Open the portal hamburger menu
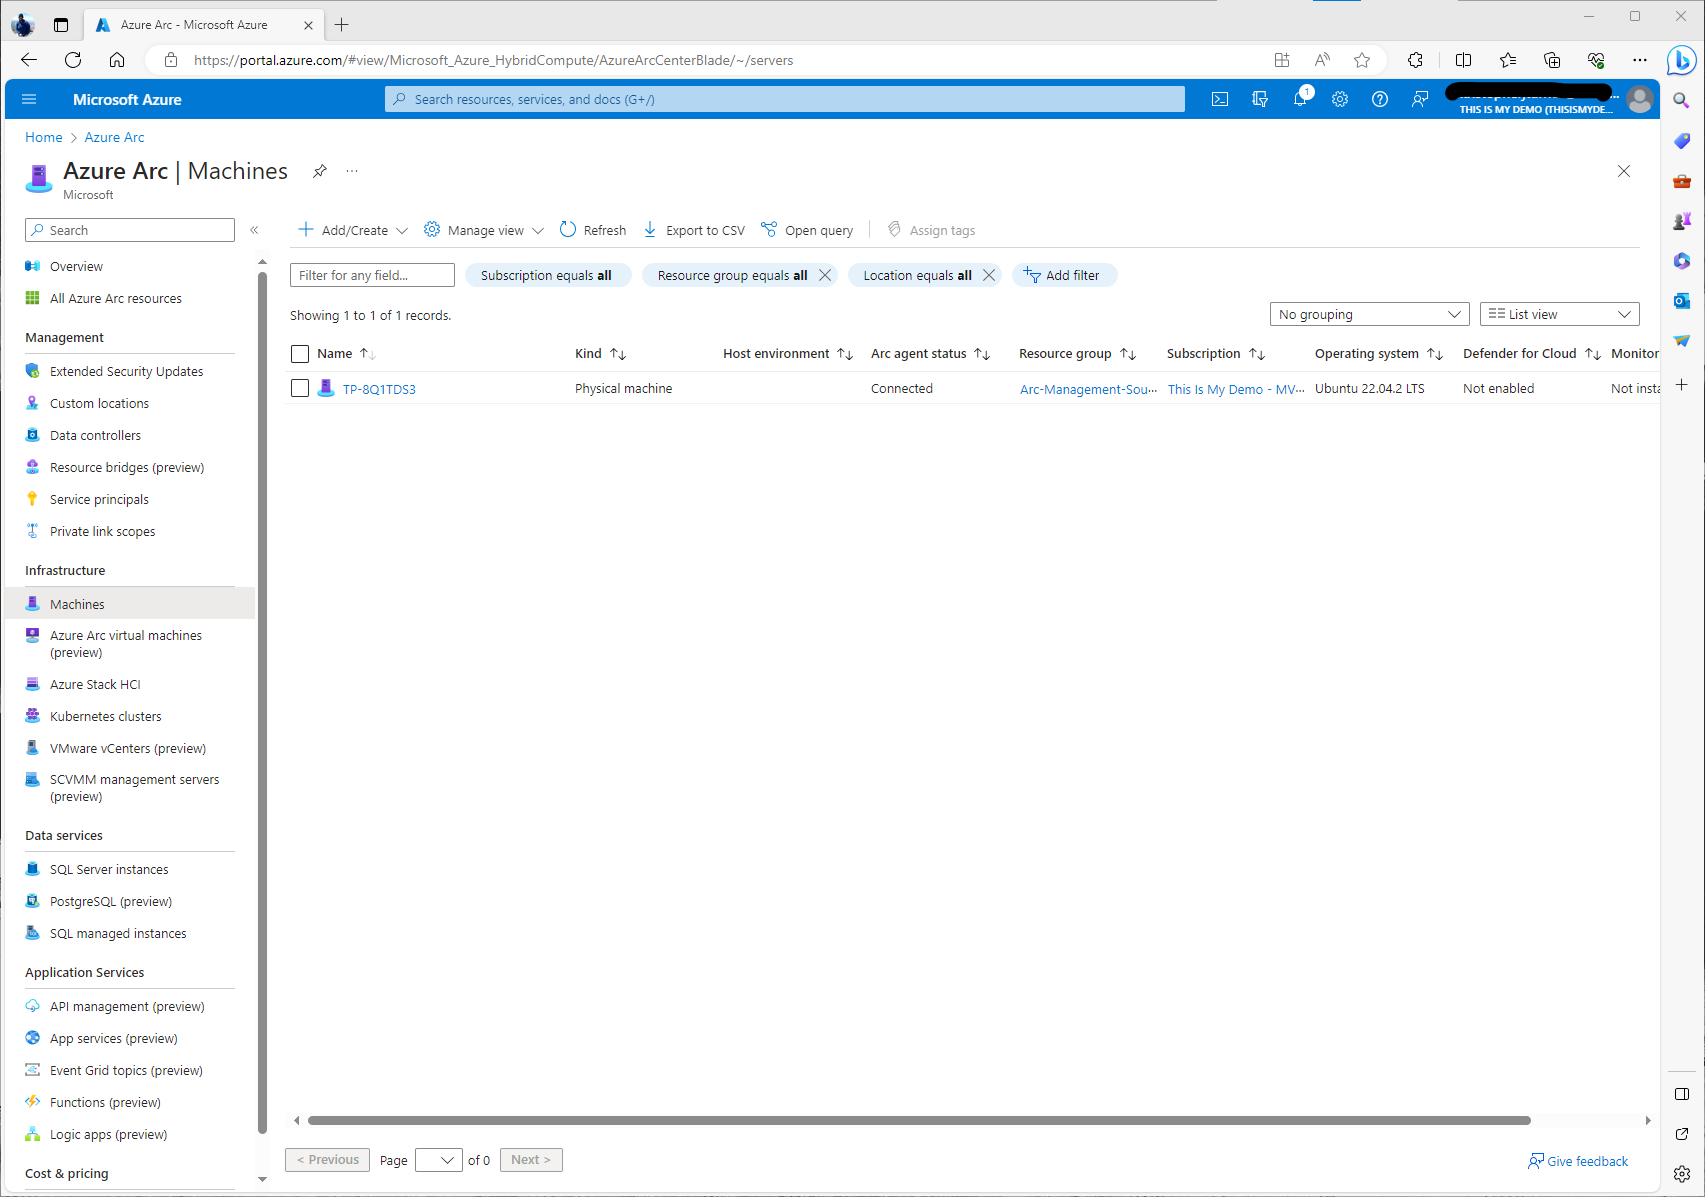 (29, 99)
